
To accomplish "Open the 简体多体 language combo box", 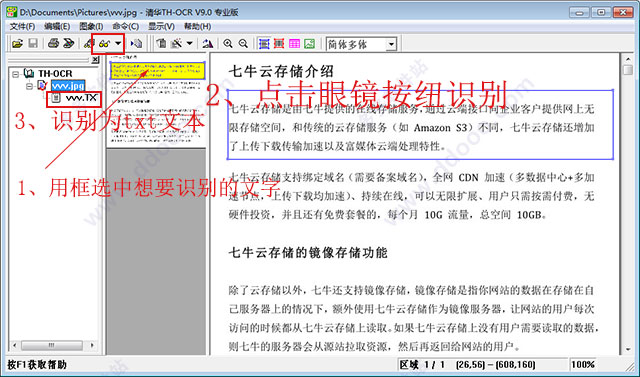I will (x=361, y=44).
